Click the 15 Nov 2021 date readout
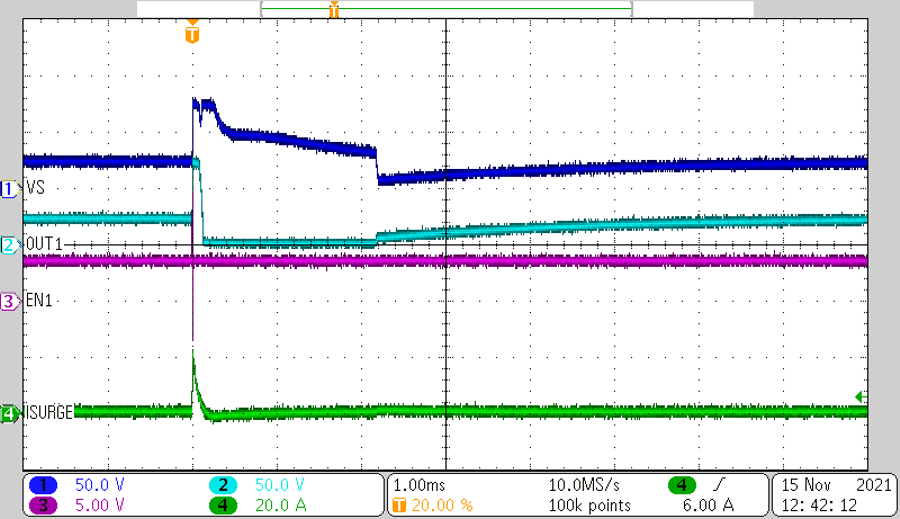Screen dimensions: 900x519 coord(836,485)
